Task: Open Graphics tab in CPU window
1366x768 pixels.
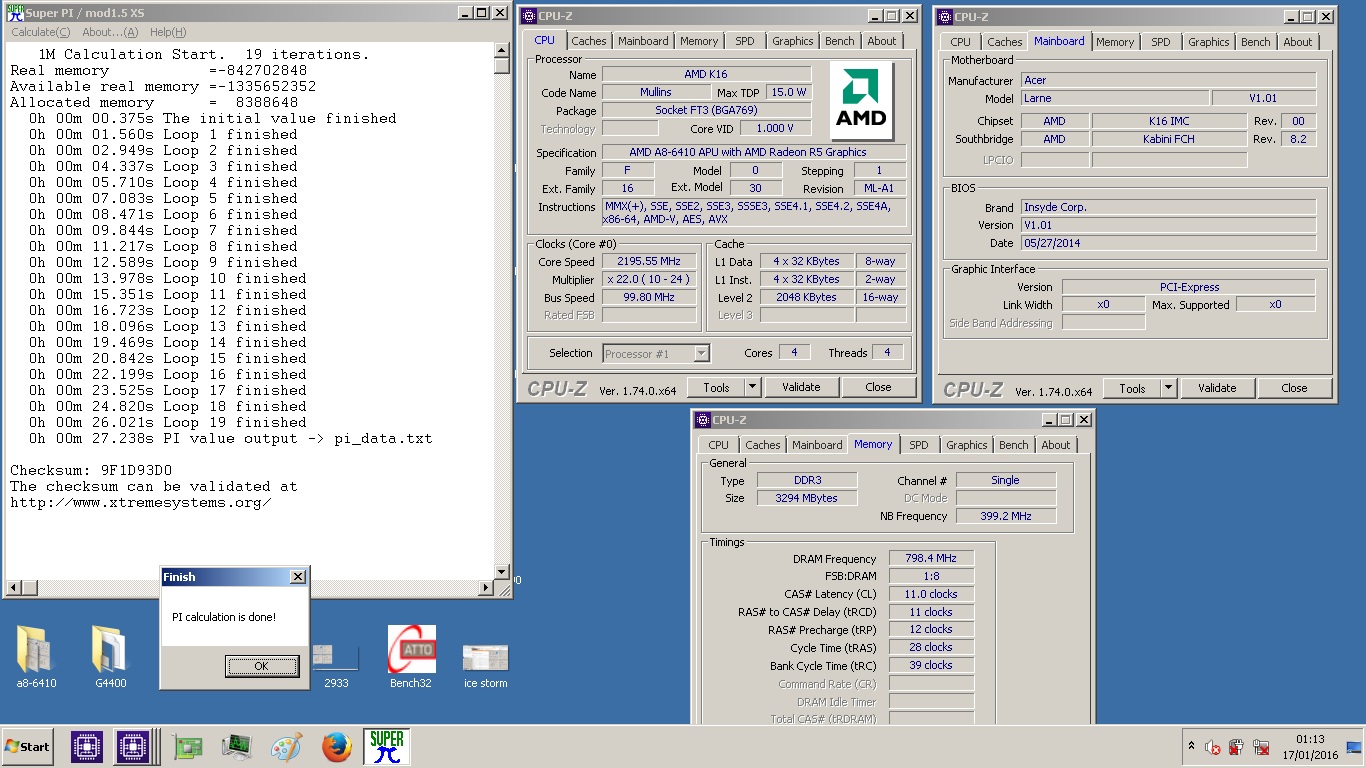Action: point(793,41)
